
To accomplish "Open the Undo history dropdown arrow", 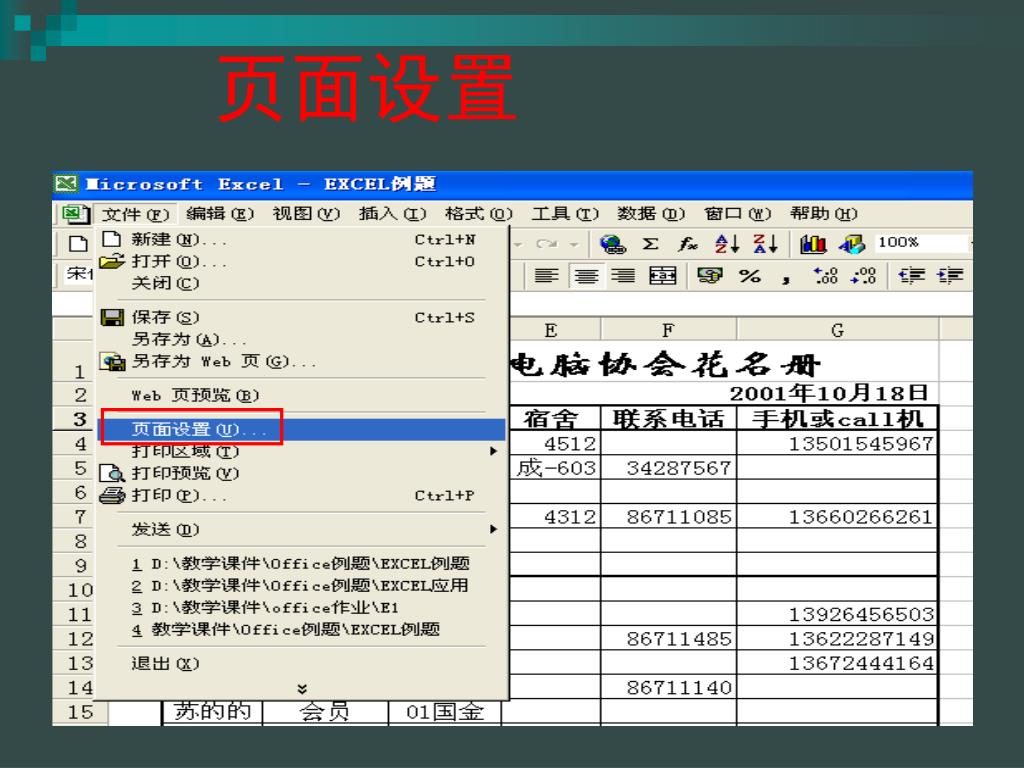I will pyautogui.click(x=519, y=245).
